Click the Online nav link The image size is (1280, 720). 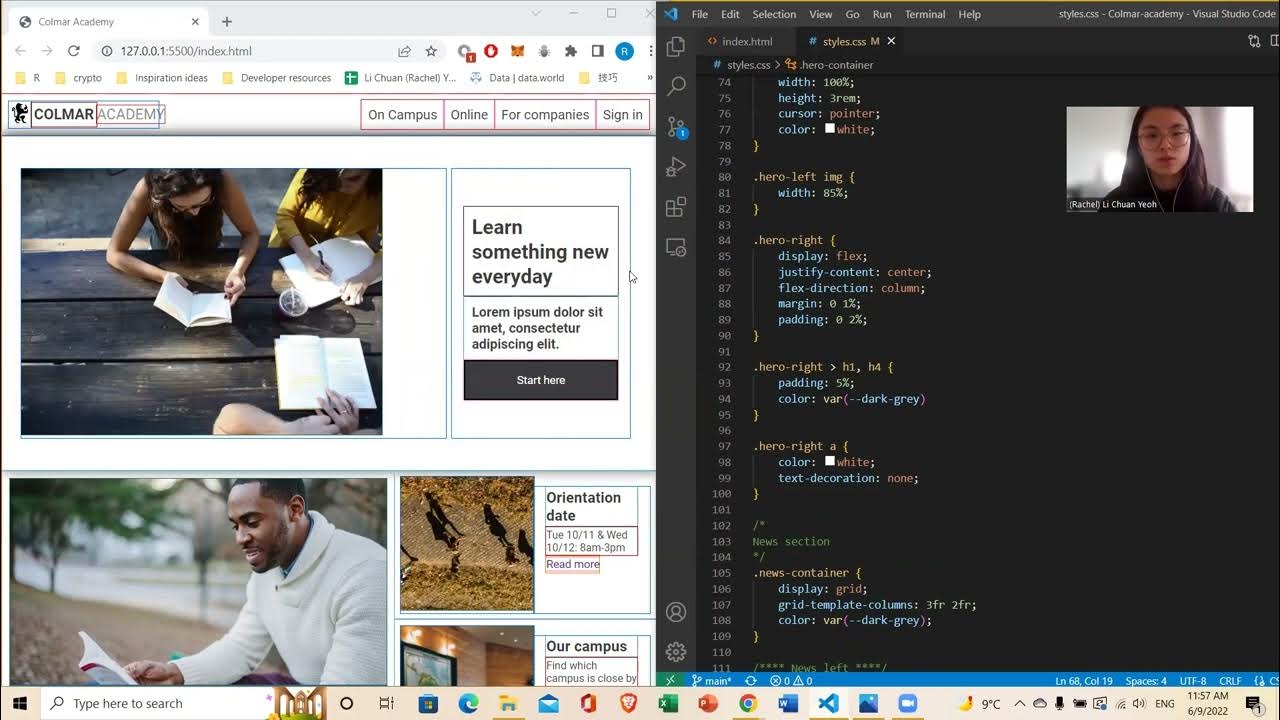click(x=469, y=114)
